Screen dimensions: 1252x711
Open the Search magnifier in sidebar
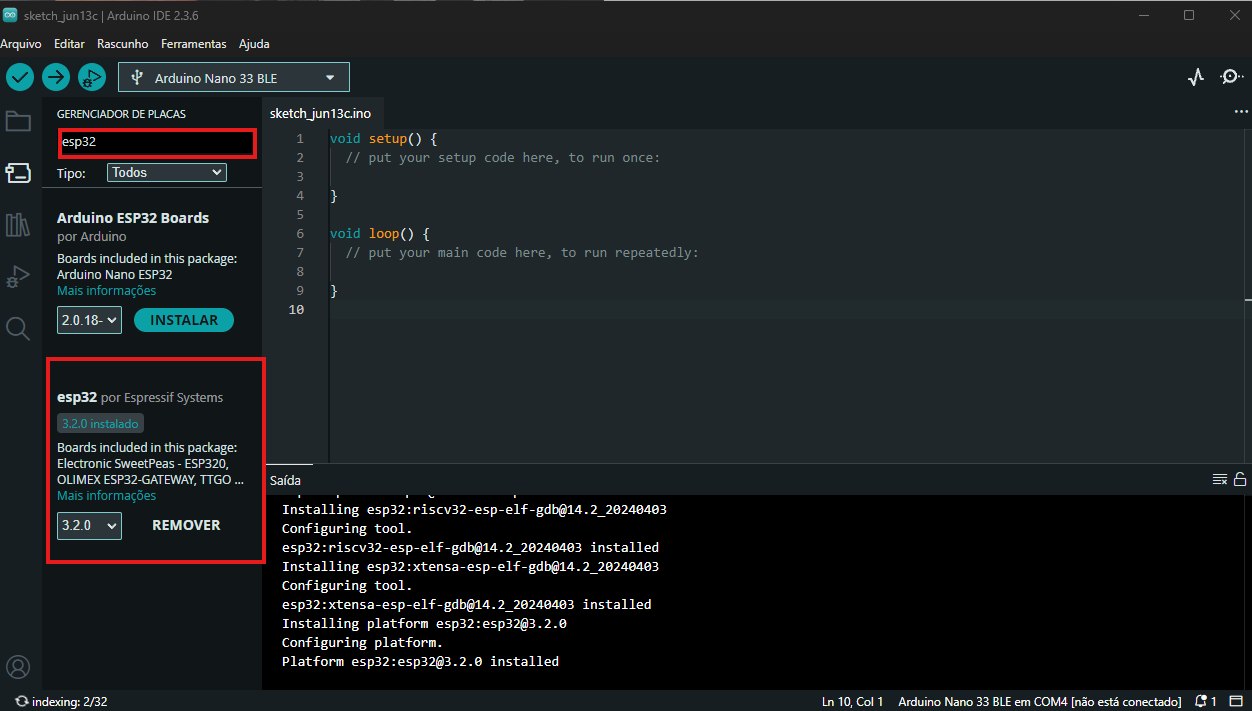pos(18,328)
